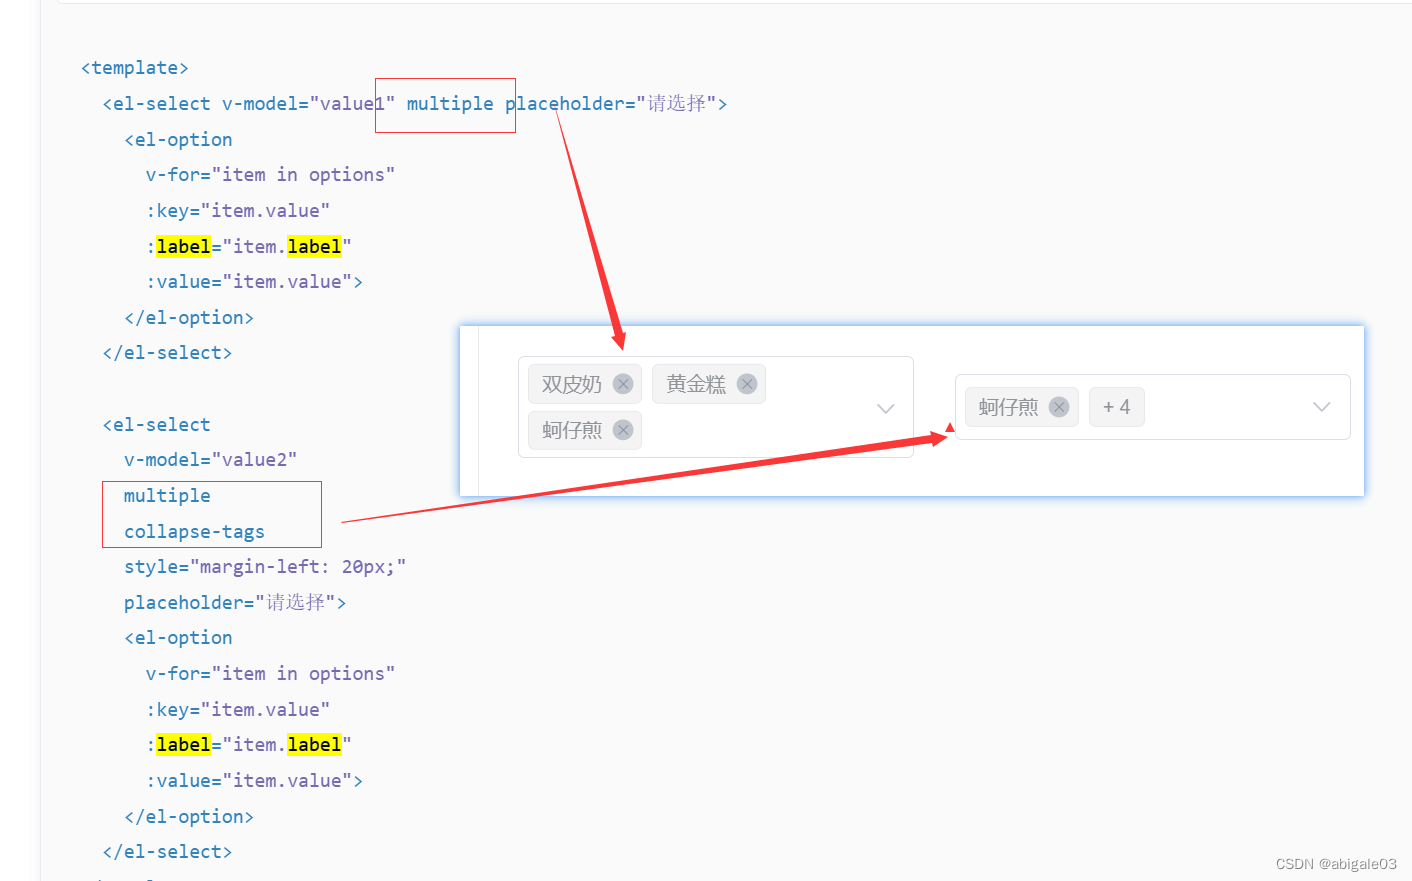Remove 蚵仔煎 tag in the collapsed-tags select
Viewport: 1412px width, 881px height.
pyautogui.click(x=1059, y=407)
